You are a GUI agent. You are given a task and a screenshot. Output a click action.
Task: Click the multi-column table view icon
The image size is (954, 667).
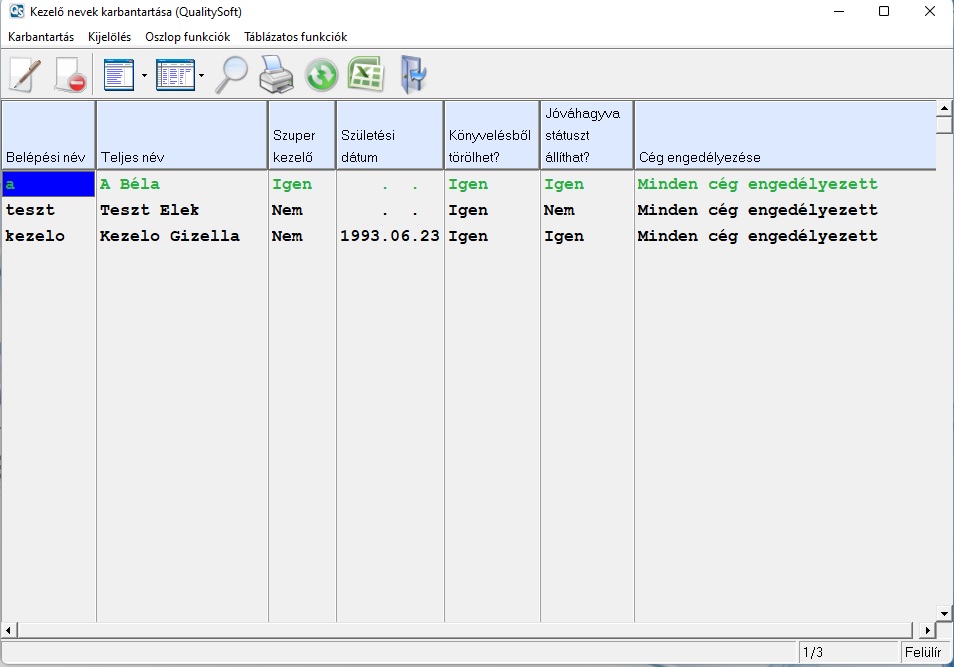coord(175,75)
